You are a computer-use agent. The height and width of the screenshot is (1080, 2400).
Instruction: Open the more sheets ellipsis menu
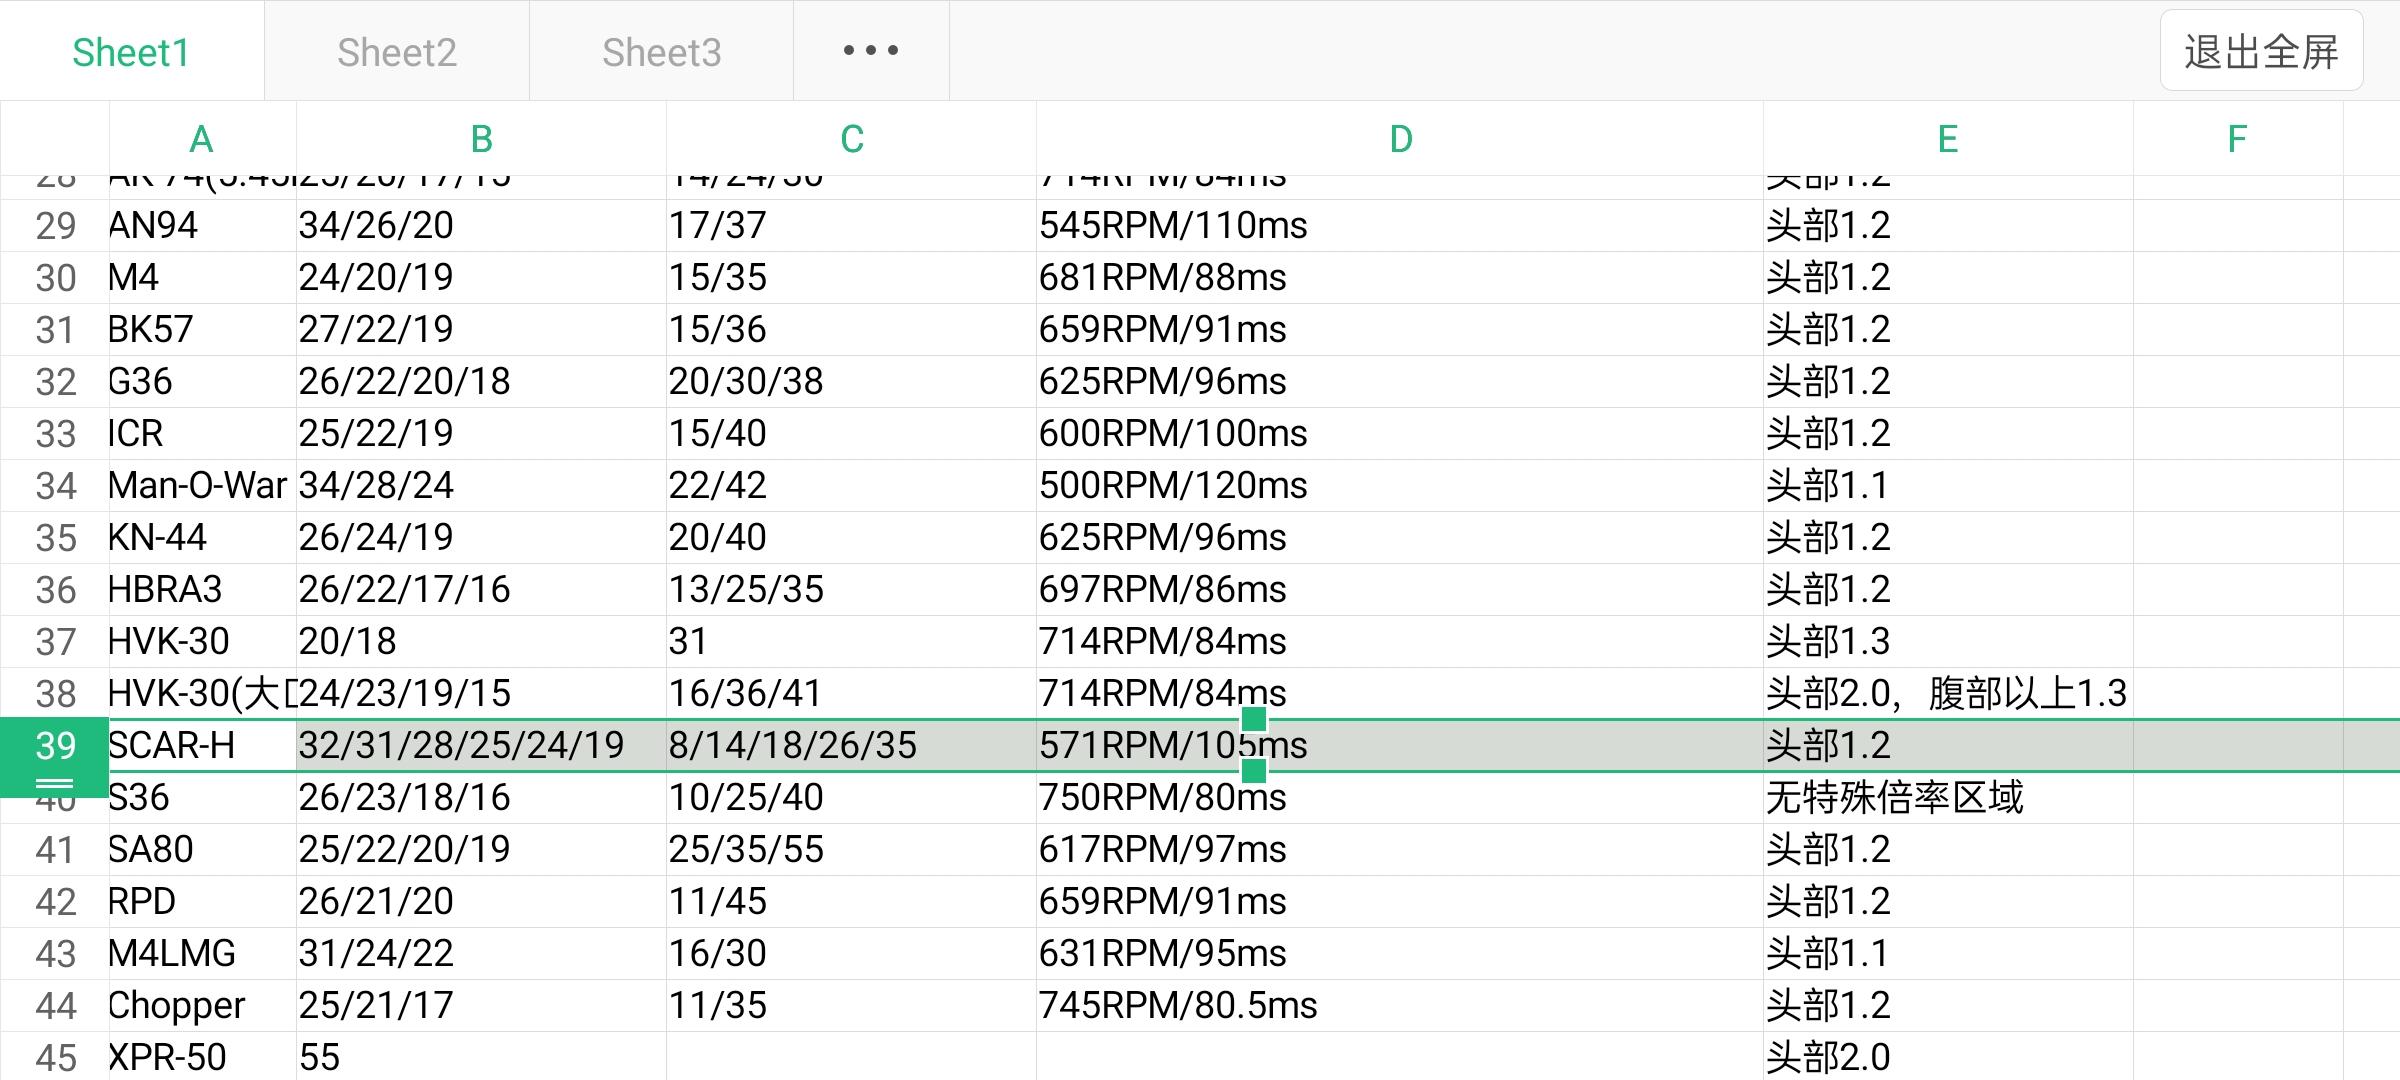pos(870,50)
